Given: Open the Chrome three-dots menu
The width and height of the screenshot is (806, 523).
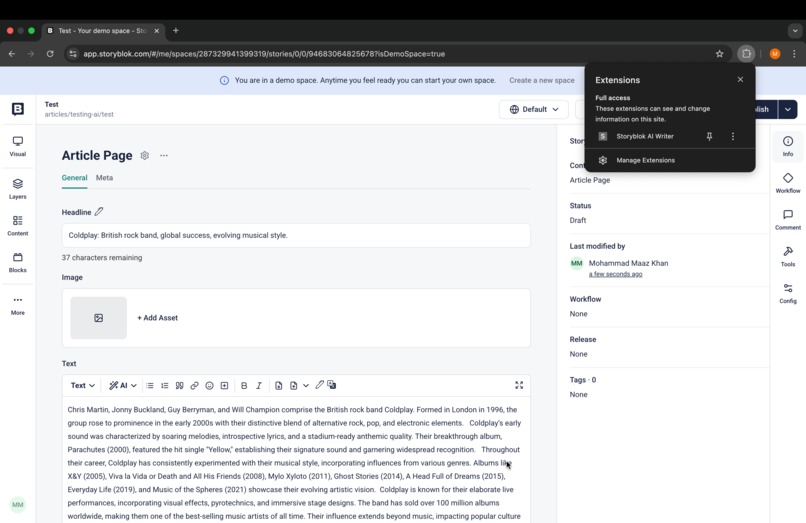Looking at the screenshot, I should (794, 53).
